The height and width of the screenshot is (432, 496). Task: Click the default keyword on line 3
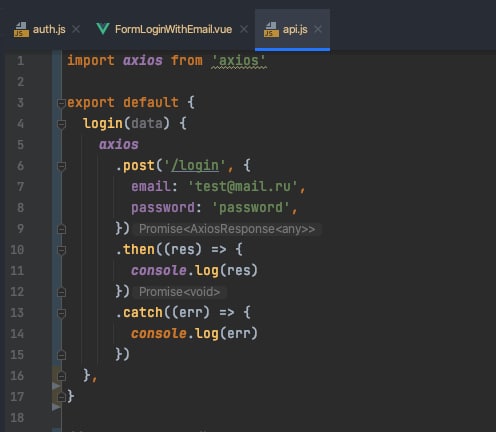[x=151, y=103]
